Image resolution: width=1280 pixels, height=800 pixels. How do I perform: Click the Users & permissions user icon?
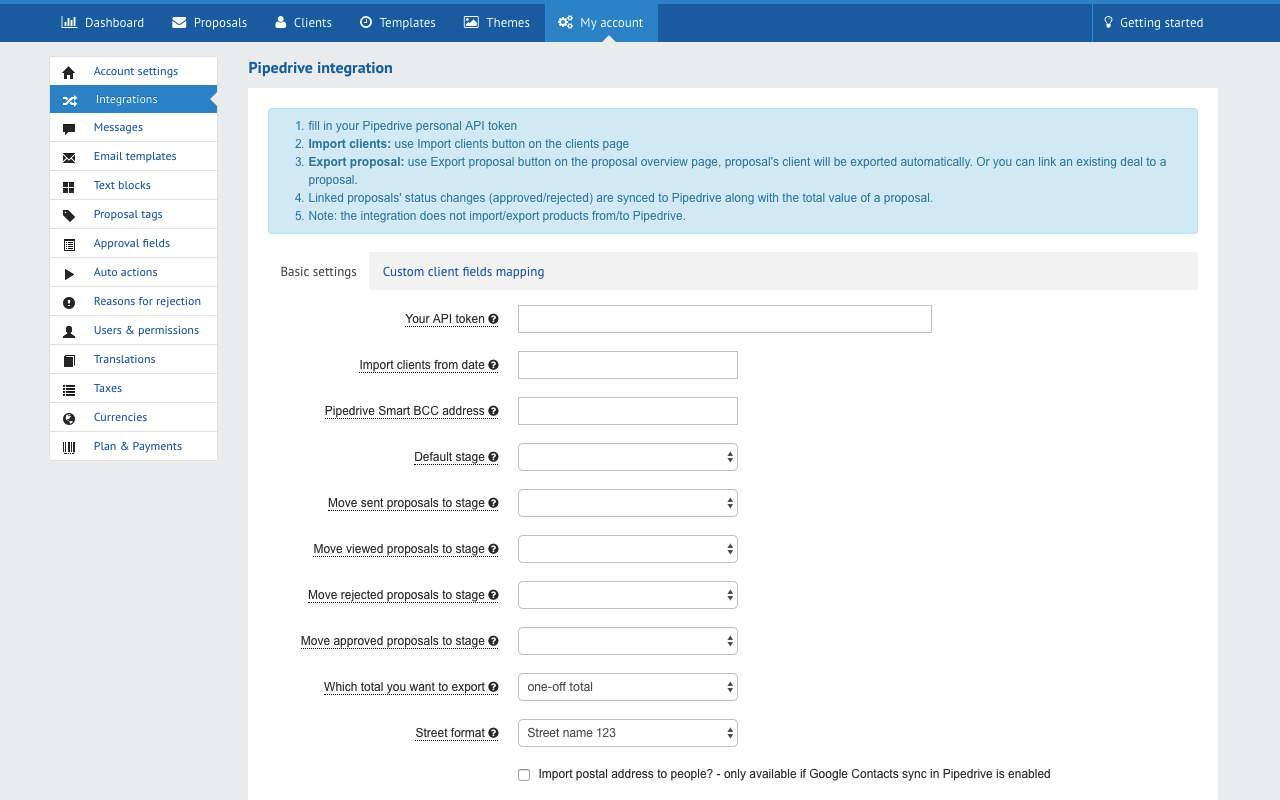tap(69, 331)
